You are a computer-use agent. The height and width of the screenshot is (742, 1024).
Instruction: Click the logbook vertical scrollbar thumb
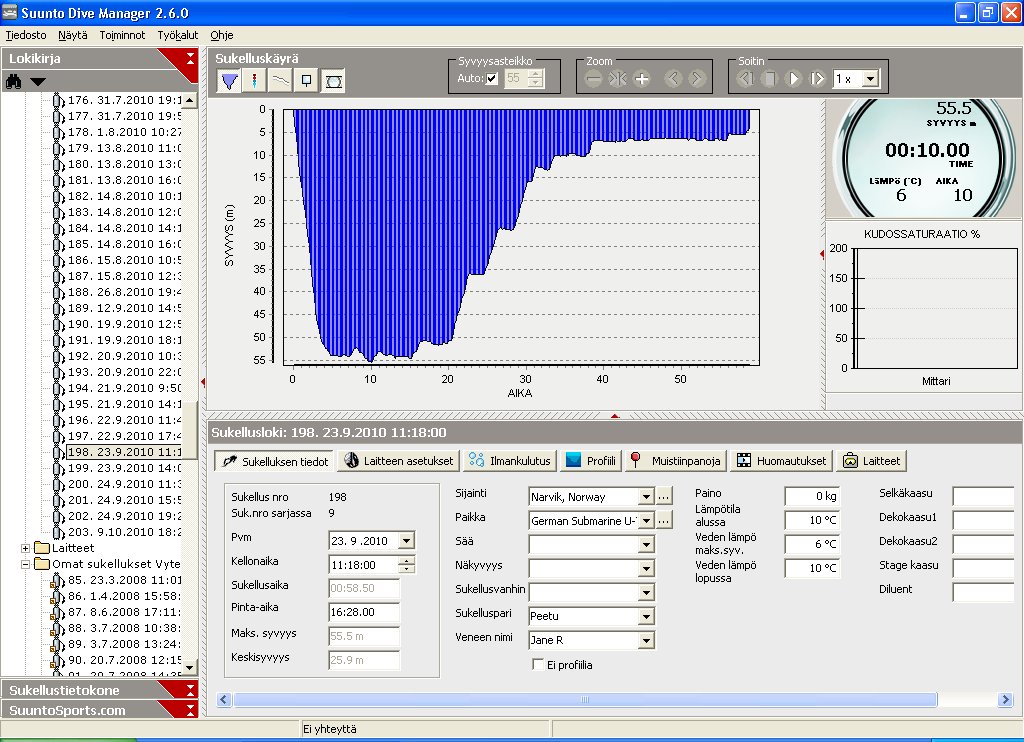[x=189, y=428]
